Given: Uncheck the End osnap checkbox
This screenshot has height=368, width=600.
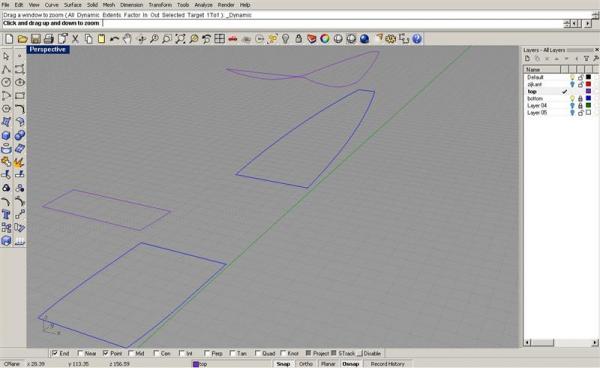Looking at the screenshot, I should tap(55, 353).
